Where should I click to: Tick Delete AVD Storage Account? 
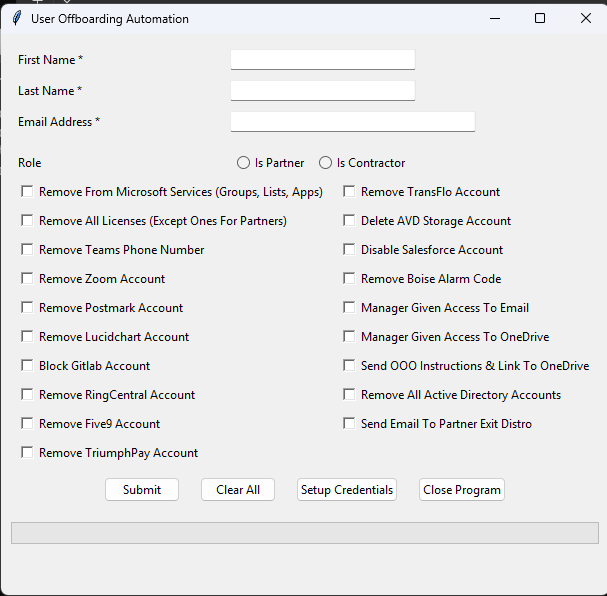point(349,220)
